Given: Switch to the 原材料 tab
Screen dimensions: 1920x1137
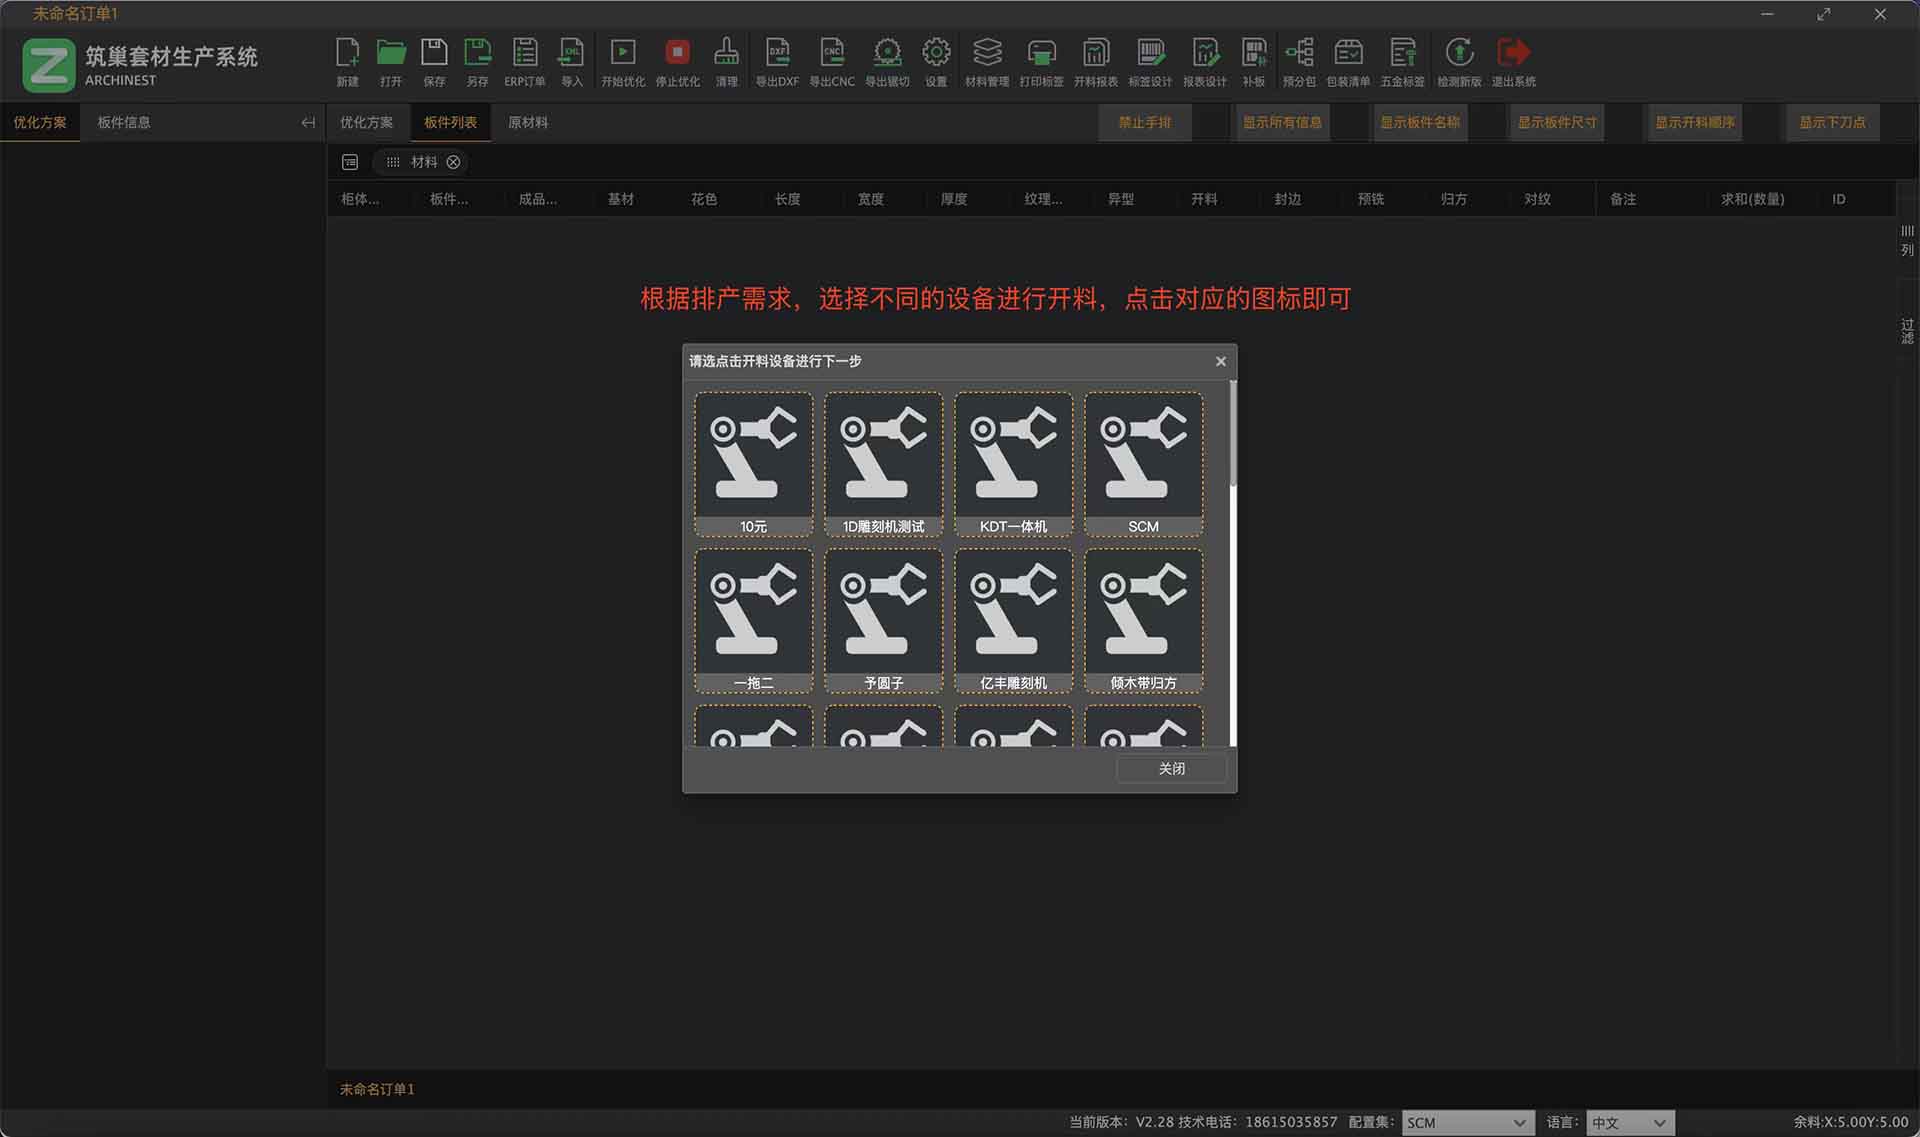Looking at the screenshot, I should pyautogui.click(x=527, y=122).
